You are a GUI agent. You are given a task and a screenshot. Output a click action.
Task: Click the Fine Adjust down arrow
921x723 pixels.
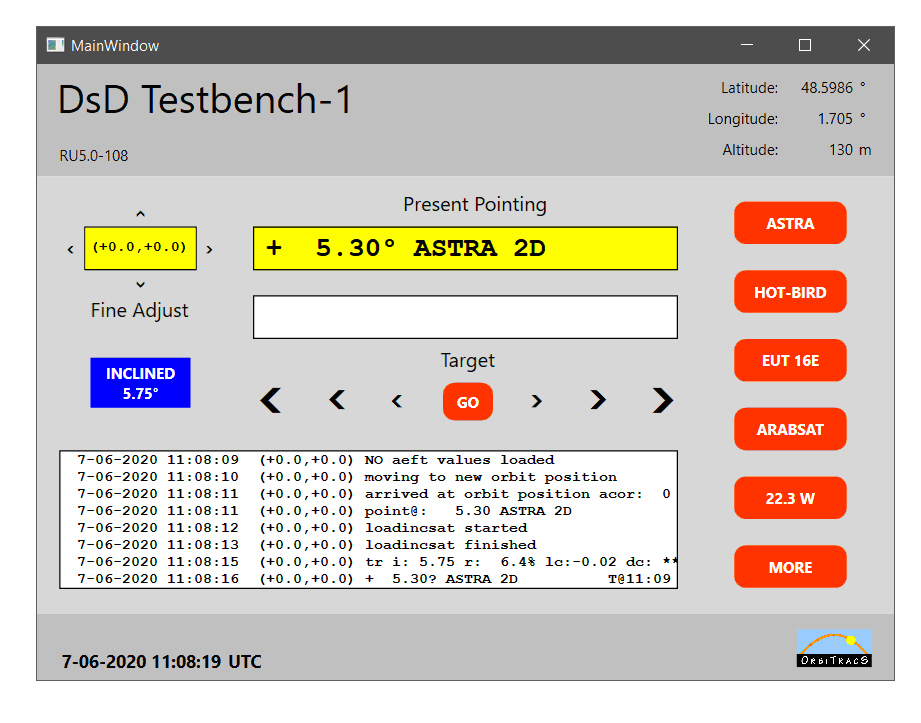coord(140,285)
